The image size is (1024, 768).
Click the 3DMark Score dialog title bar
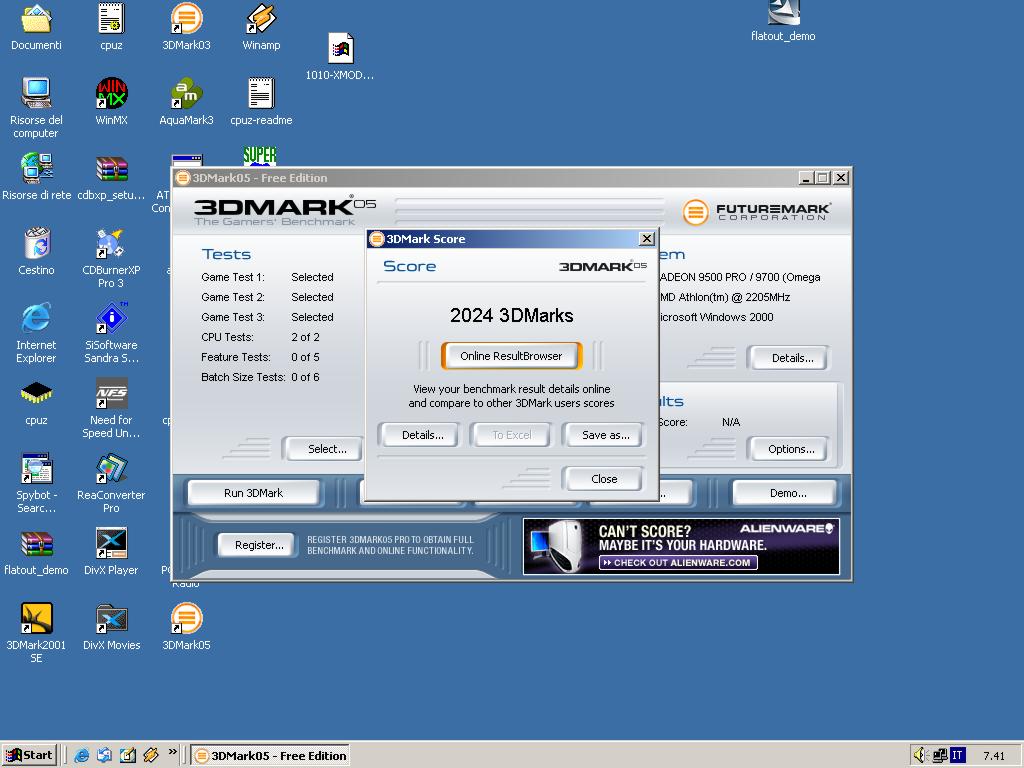click(x=512, y=239)
